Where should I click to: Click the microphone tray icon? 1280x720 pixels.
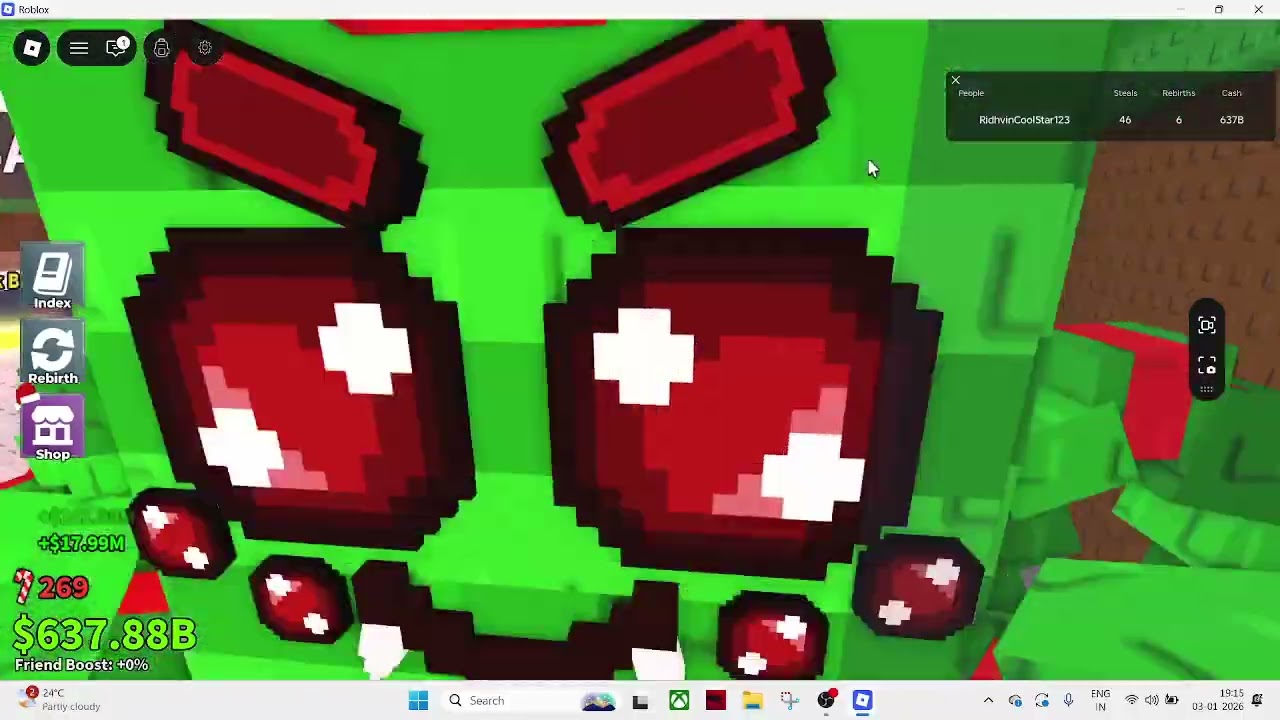1068,701
